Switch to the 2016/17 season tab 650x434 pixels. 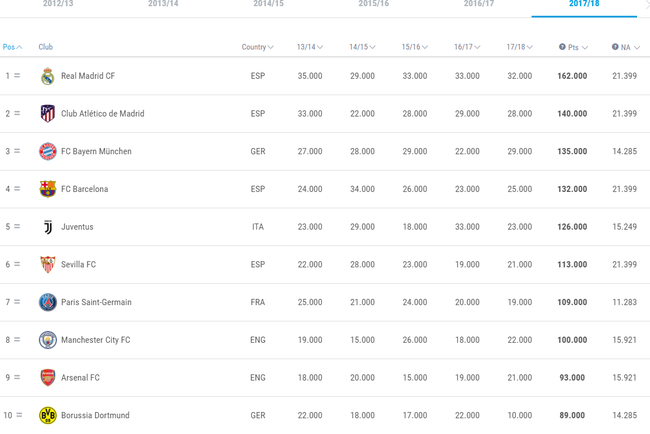479,4
